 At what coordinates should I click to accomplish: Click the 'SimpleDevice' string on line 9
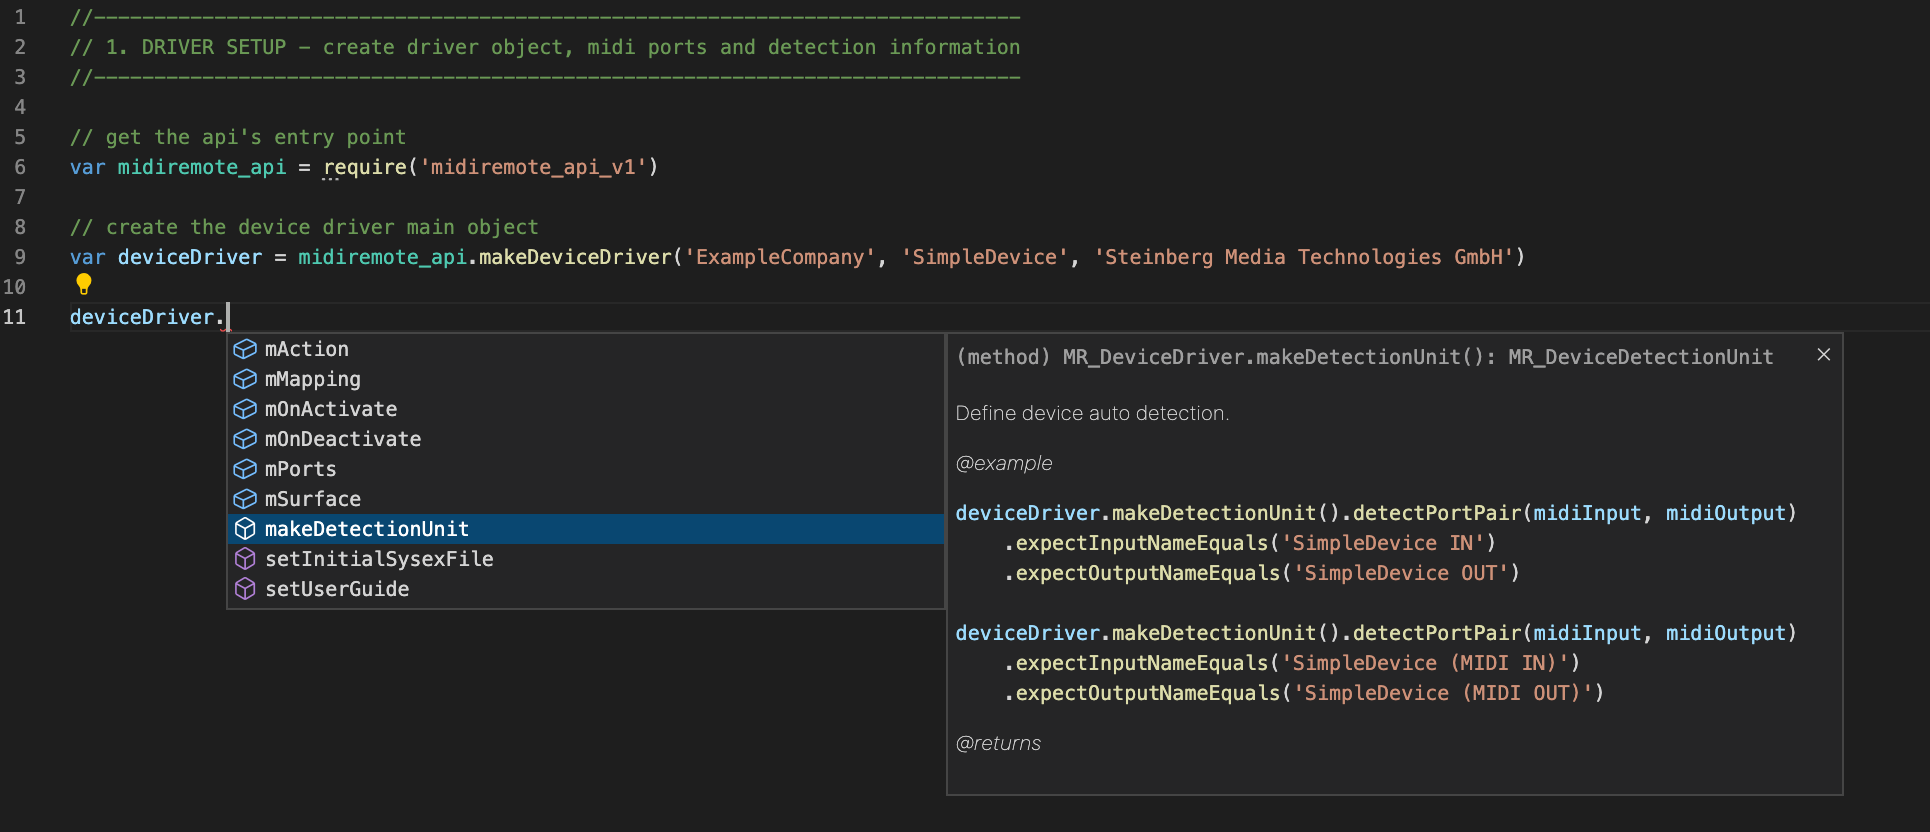985,257
